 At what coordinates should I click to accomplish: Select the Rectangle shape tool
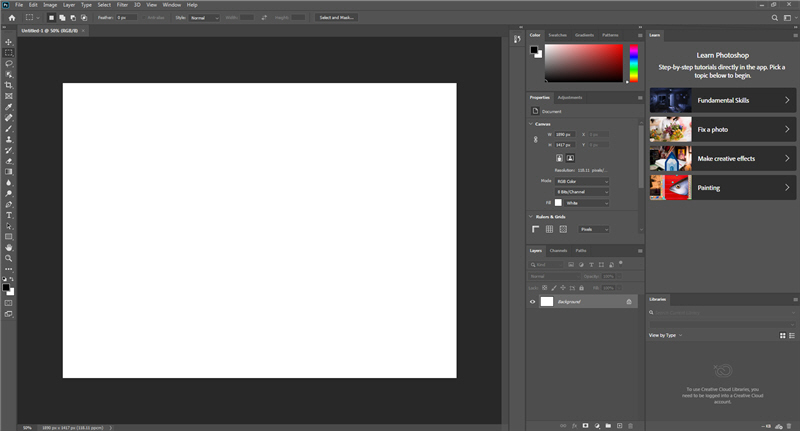[x=9, y=237]
